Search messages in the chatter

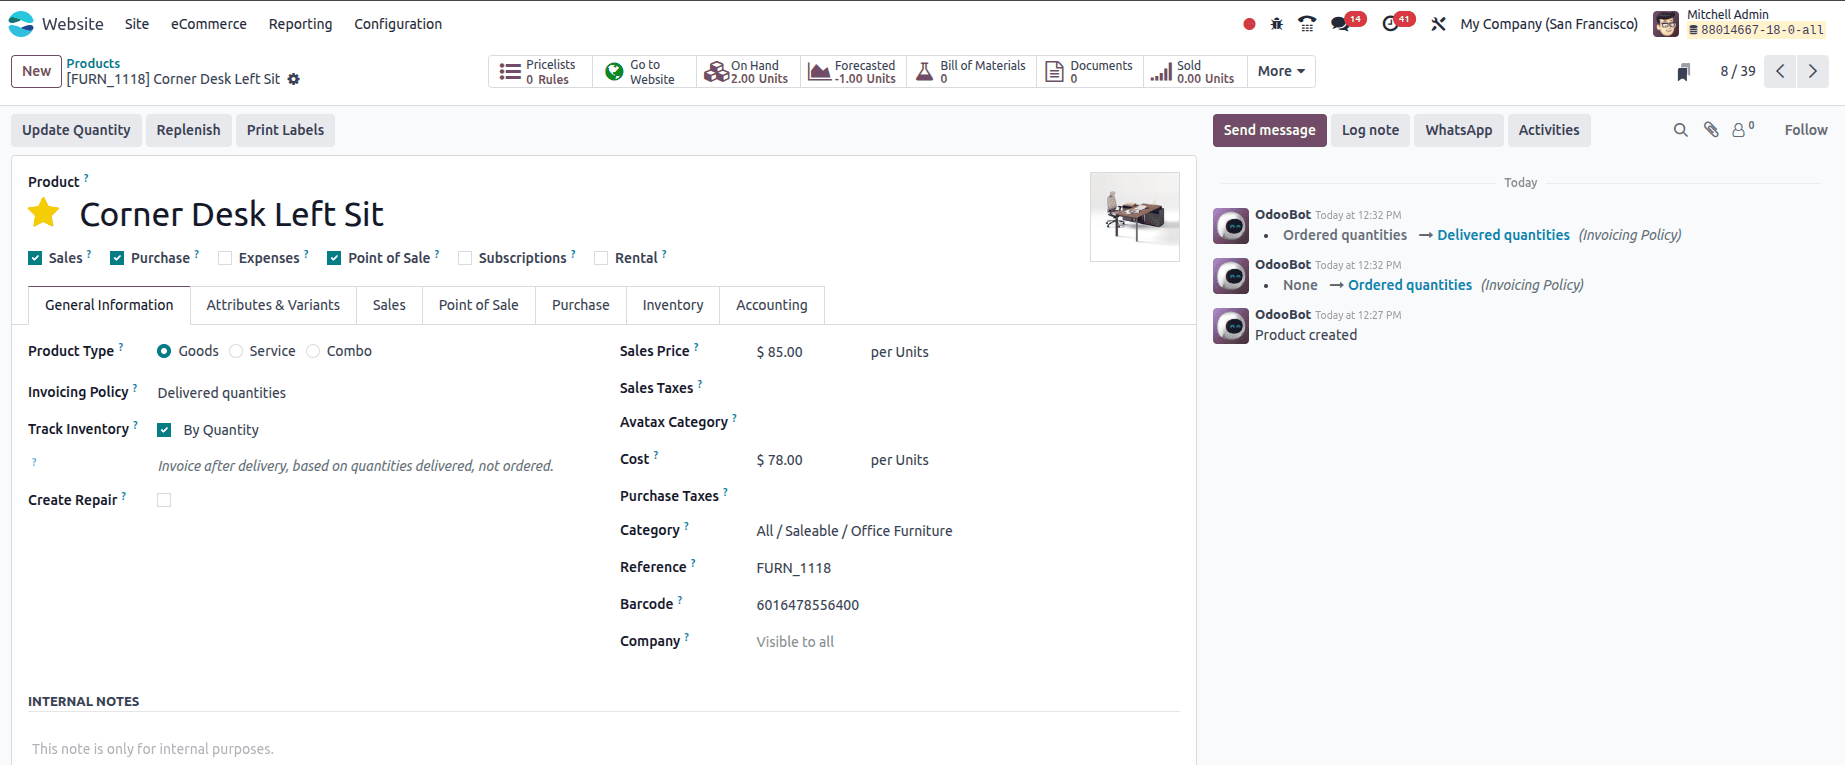coord(1681,130)
